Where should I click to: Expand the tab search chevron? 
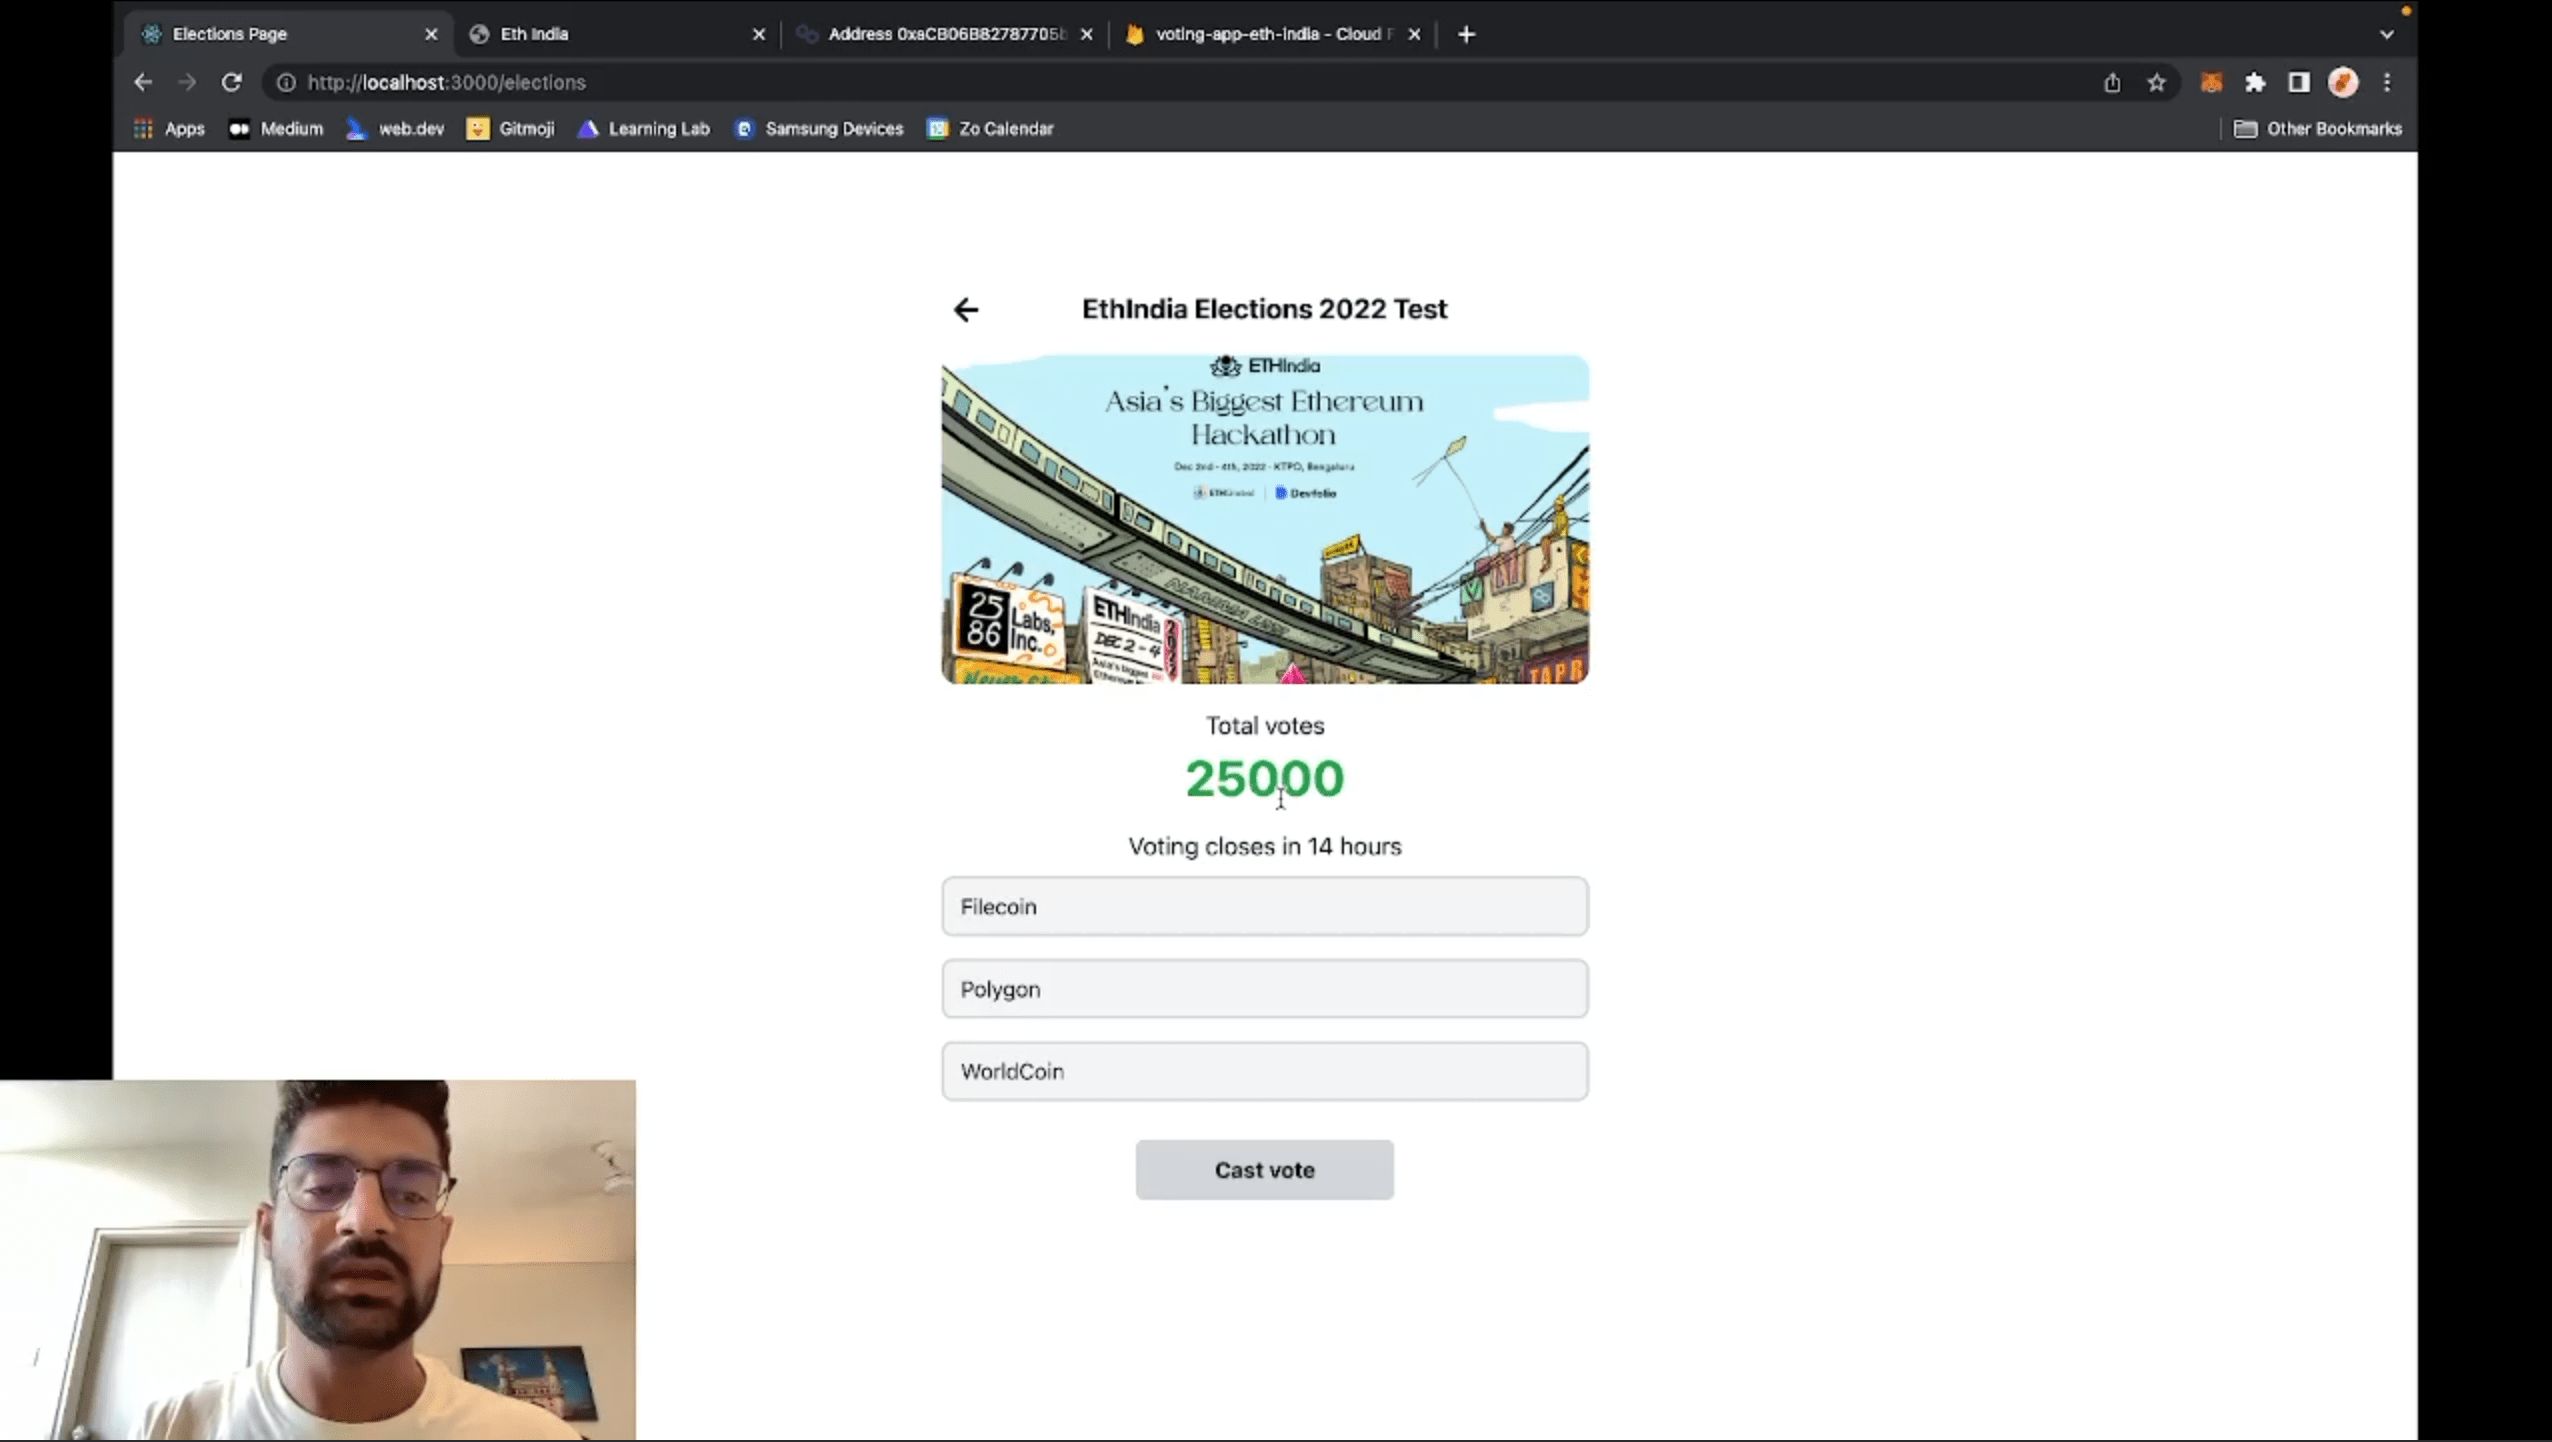click(x=2387, y=34)
